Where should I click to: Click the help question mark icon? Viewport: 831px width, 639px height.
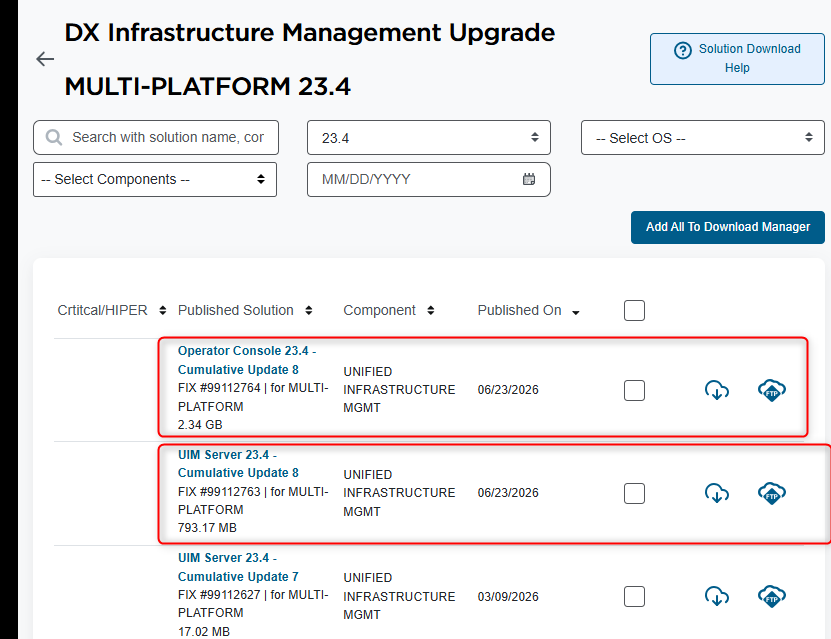(x=683, y=50)
